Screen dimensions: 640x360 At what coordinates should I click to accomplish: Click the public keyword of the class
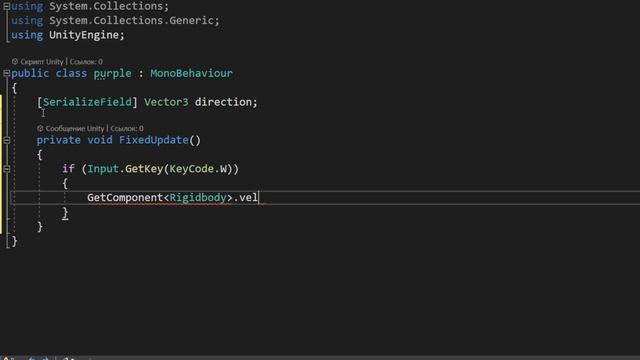point(30,73)
